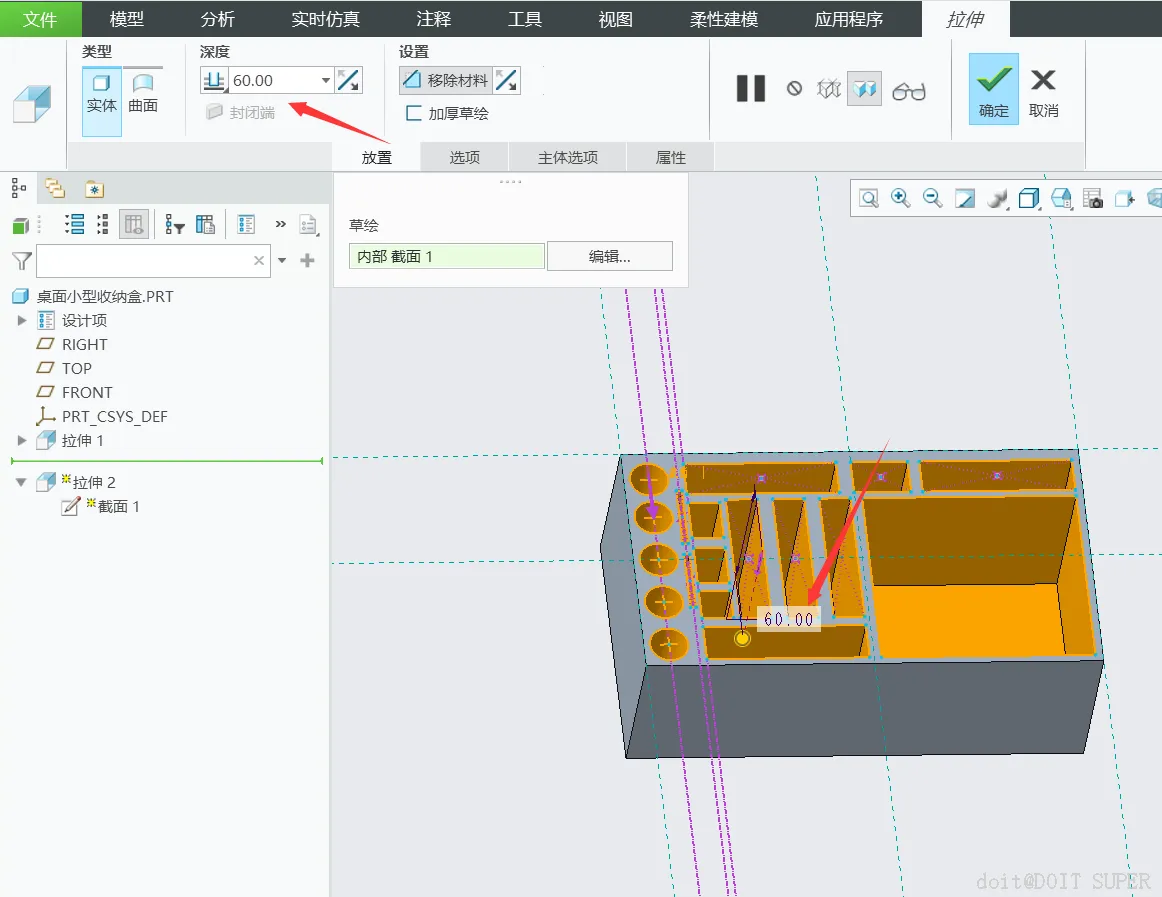
Task: Click the 编辑... sketch button
Action: click(x=609, y=256)
